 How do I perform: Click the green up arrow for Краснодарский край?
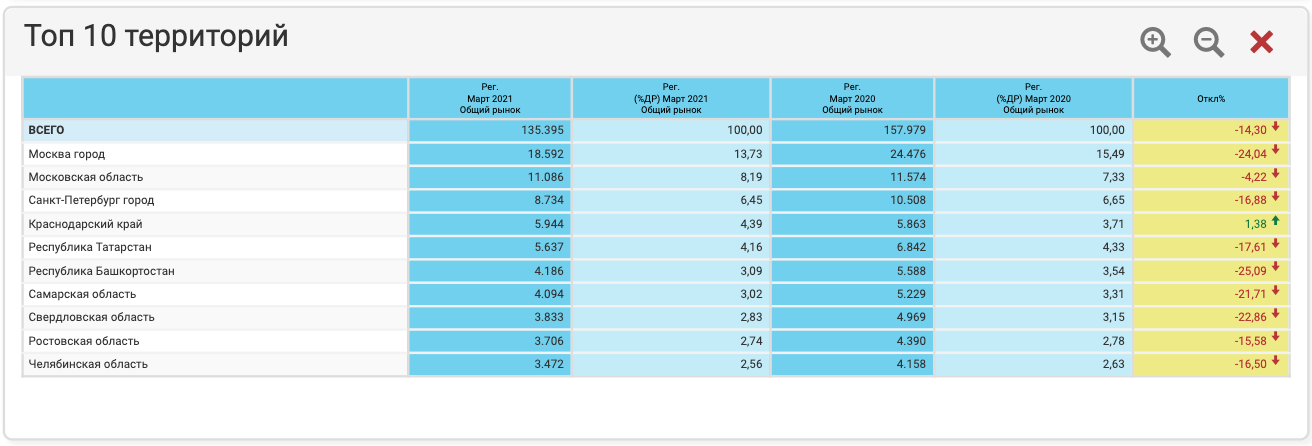click(1276, 221)
